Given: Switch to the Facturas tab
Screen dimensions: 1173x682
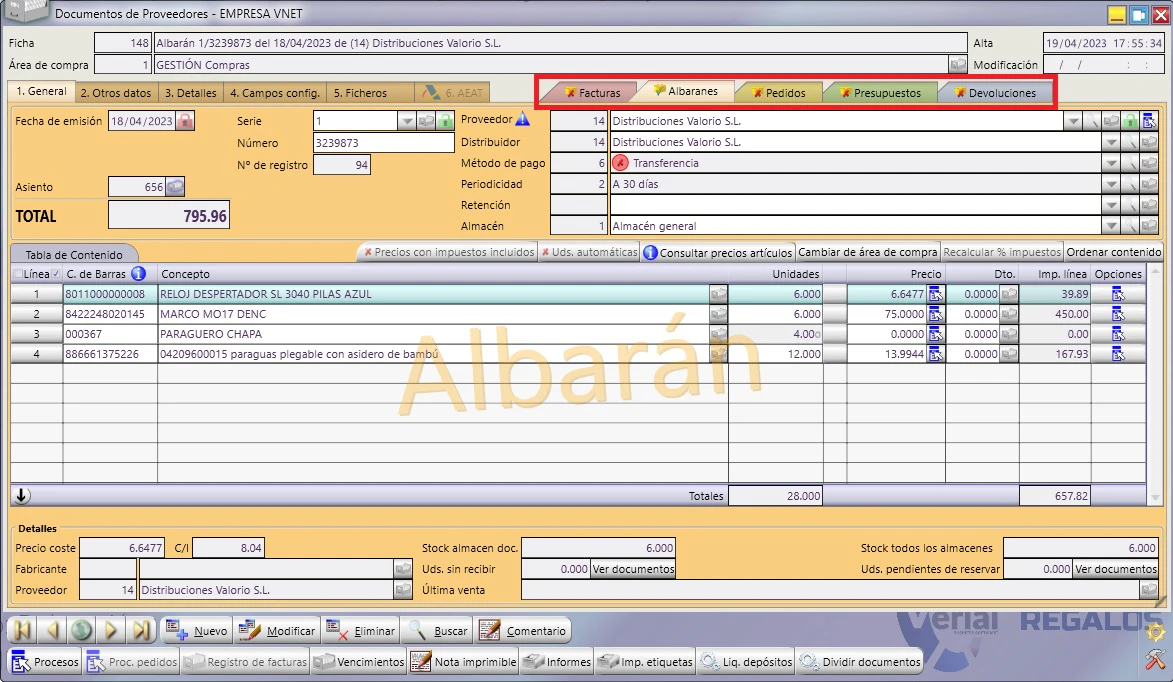Looking at the screenshot, I should [591, 93].
